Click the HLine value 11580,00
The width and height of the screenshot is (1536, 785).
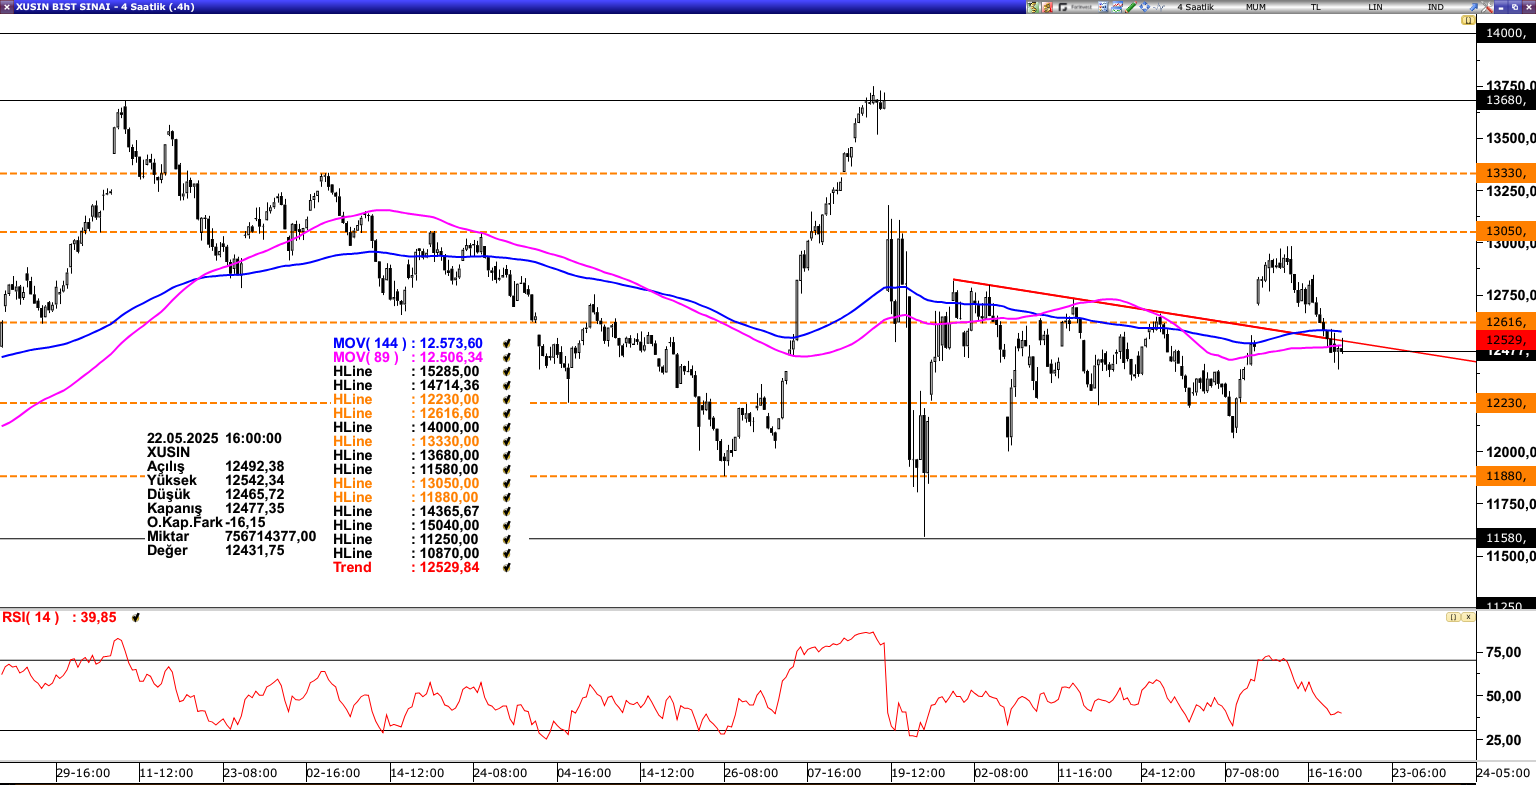pos(449,469)
